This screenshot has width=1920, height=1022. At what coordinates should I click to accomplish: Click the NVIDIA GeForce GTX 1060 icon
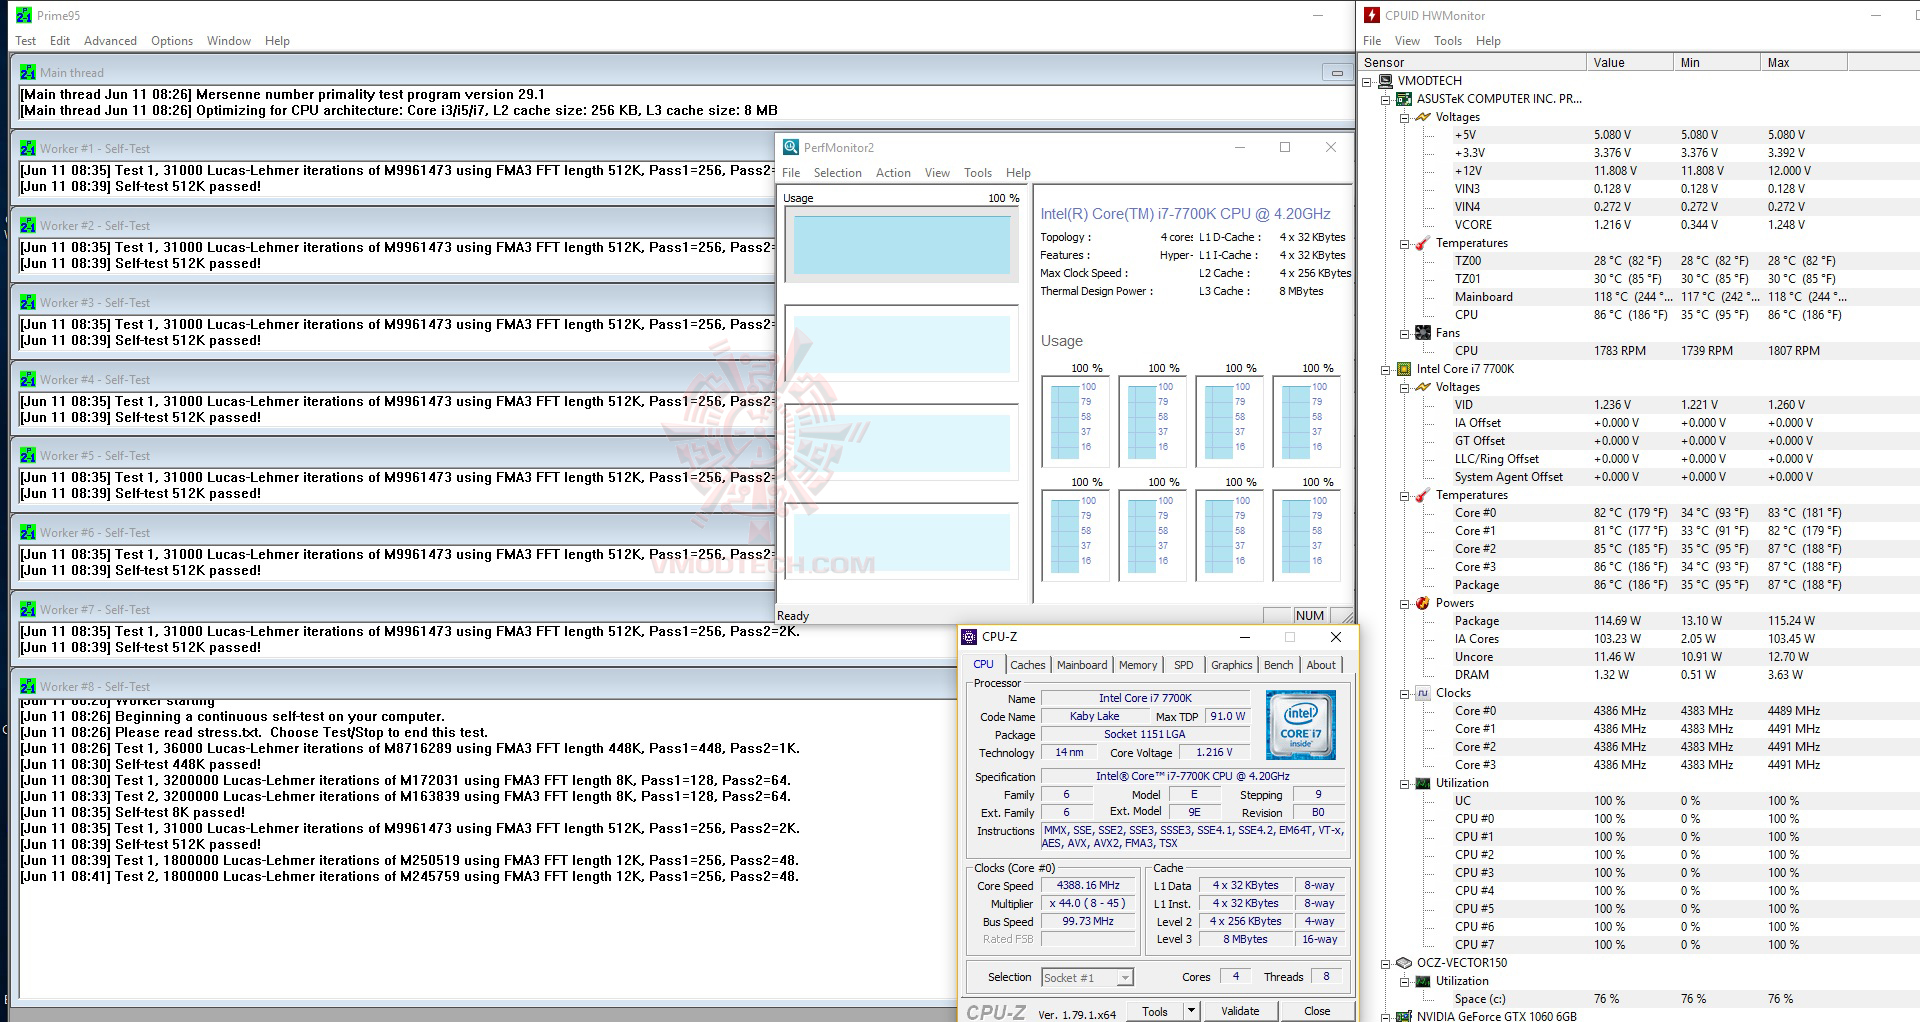(1404, 1016)
